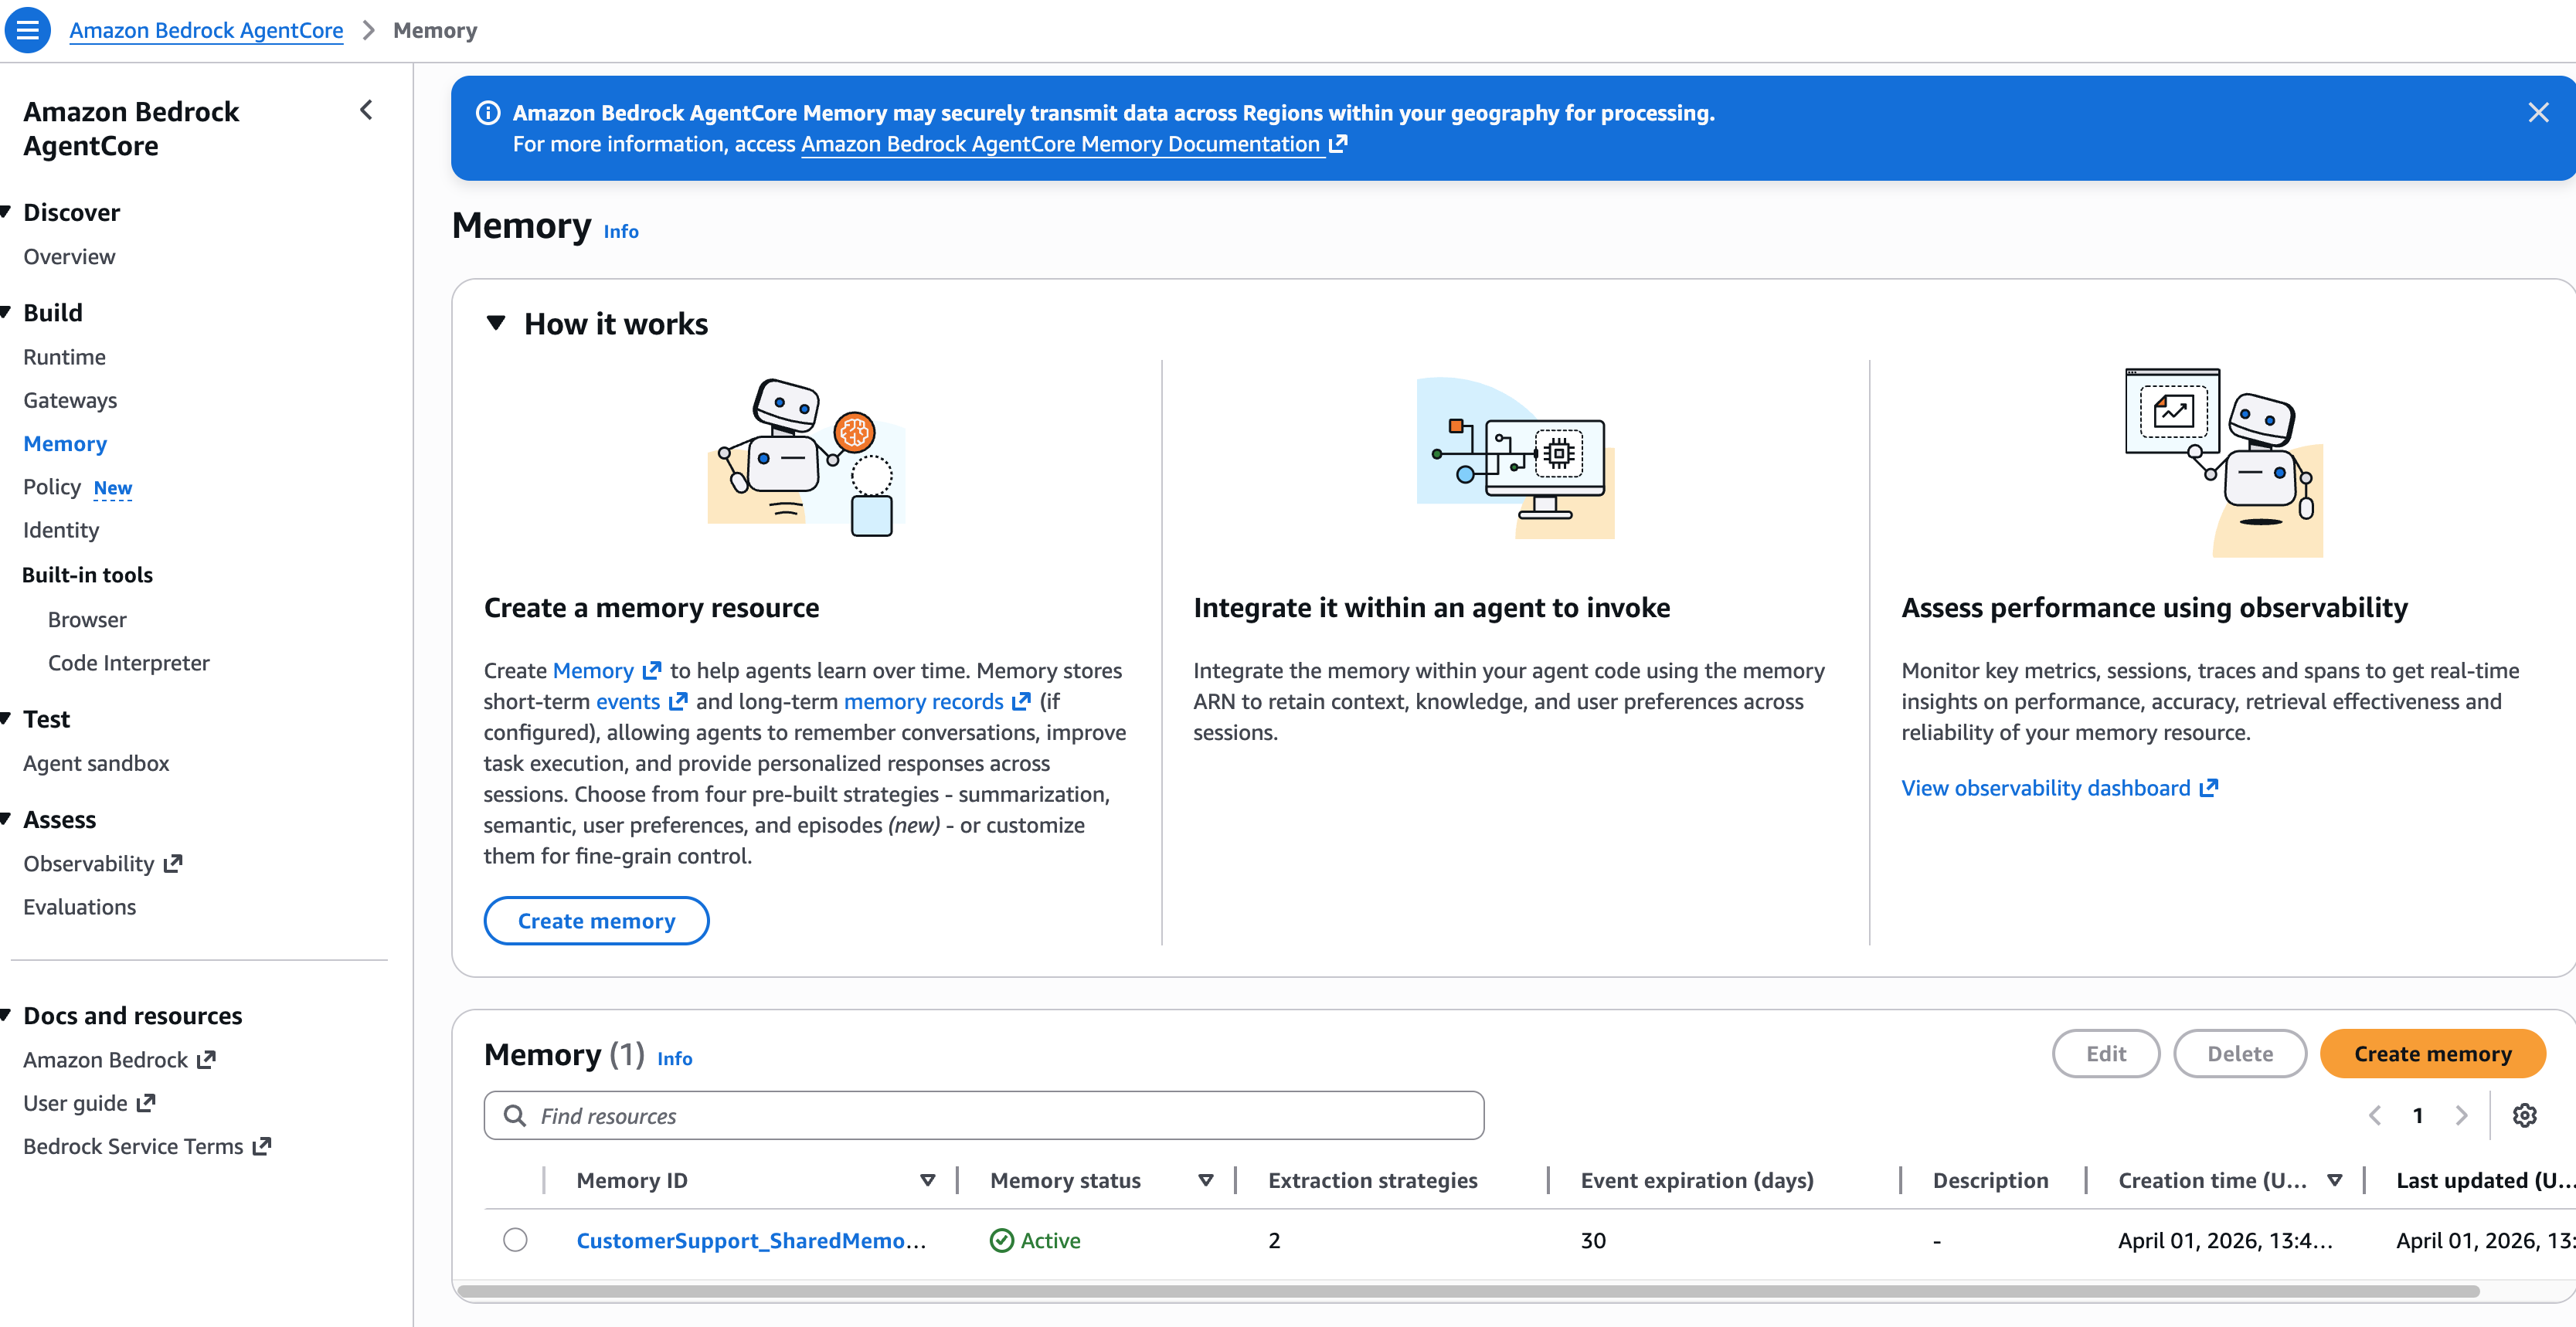Dismiss the blue info banner
Screen dimensions: 2576x1327
2538,112
